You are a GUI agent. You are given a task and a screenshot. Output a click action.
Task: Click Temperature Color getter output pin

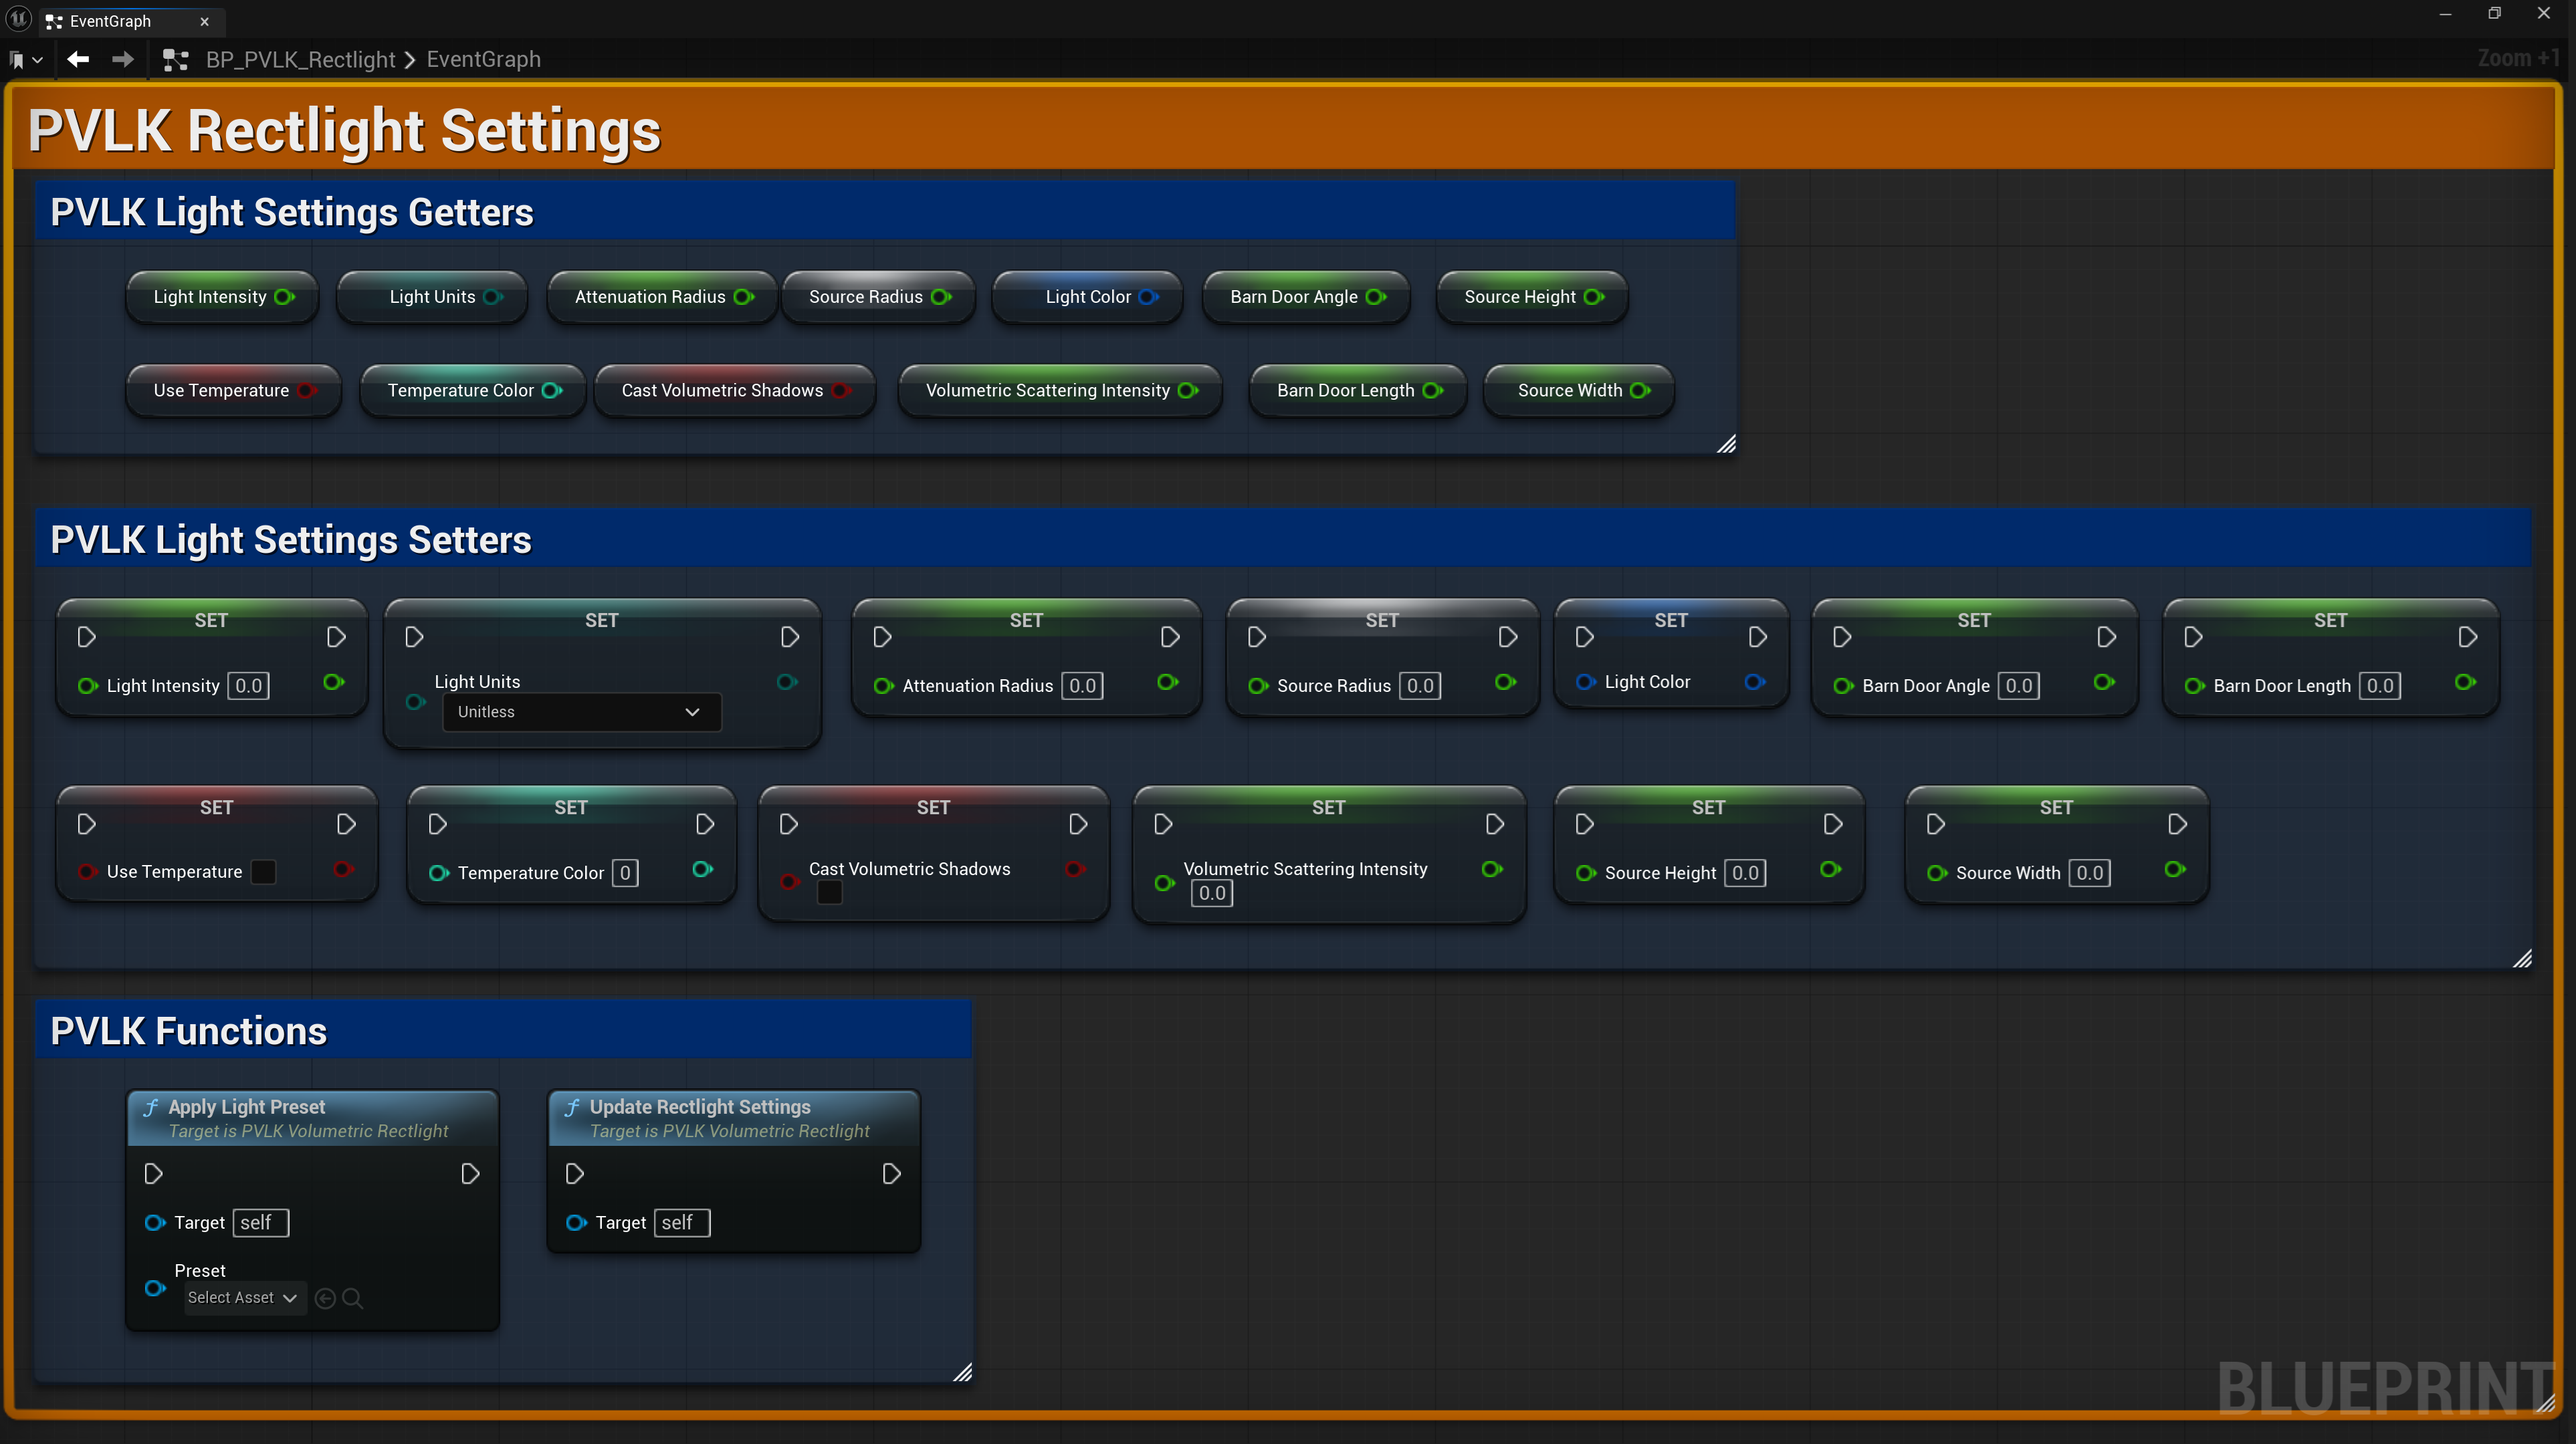pyautogui.click(x=552, y=391)
